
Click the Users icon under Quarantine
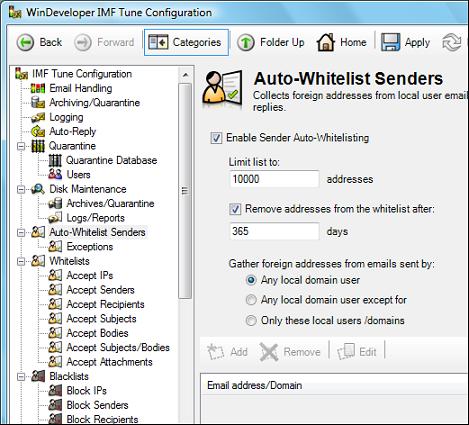[x=55, y=174]
